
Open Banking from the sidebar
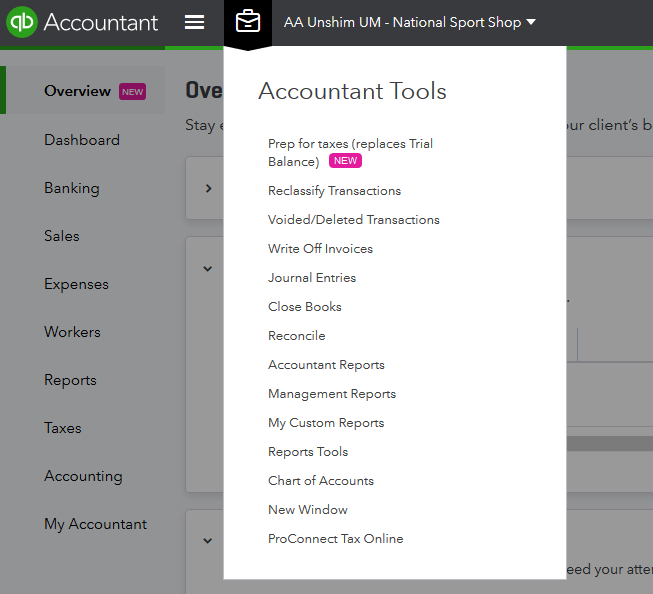(72, 188)
